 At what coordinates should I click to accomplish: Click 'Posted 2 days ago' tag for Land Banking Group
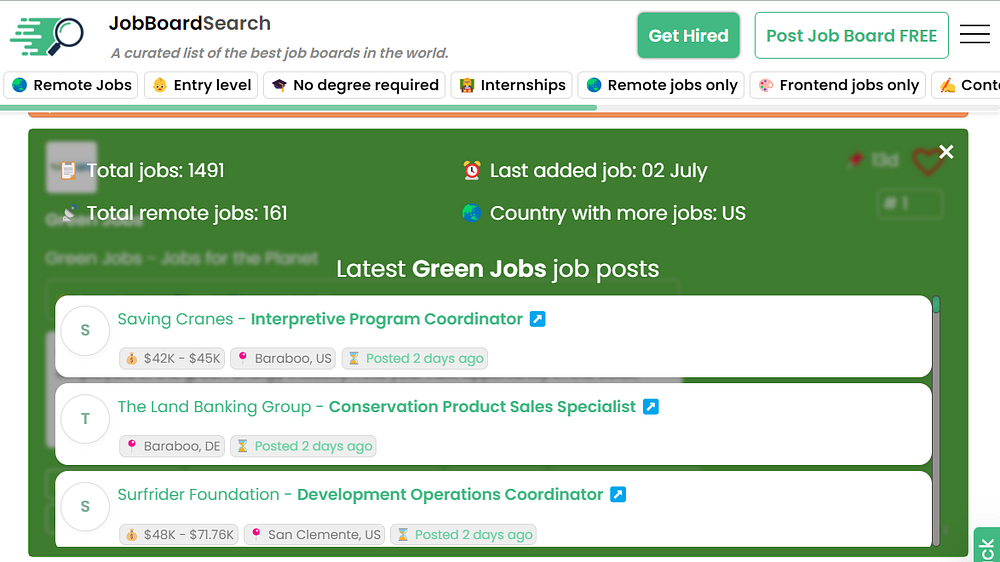(303, 447)
